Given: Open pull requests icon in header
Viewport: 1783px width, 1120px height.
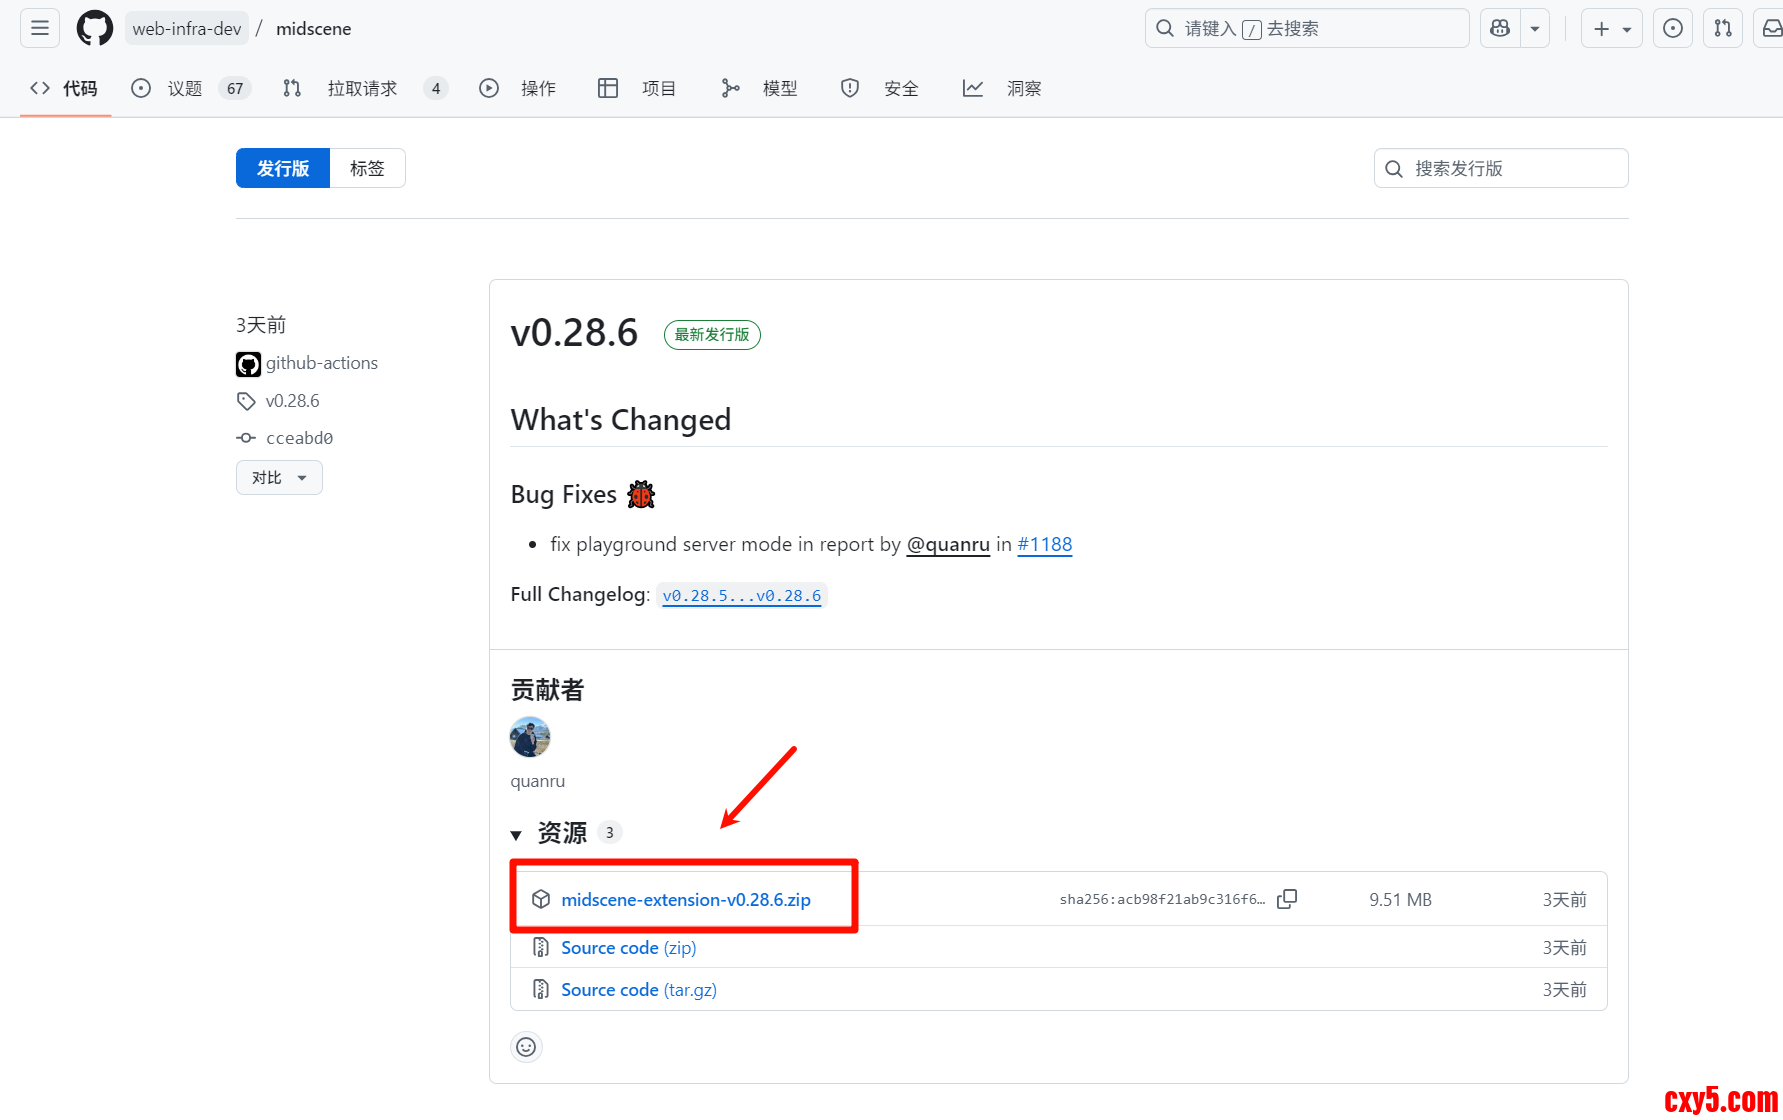Looking at the screenshot, I should [1722, 28].
